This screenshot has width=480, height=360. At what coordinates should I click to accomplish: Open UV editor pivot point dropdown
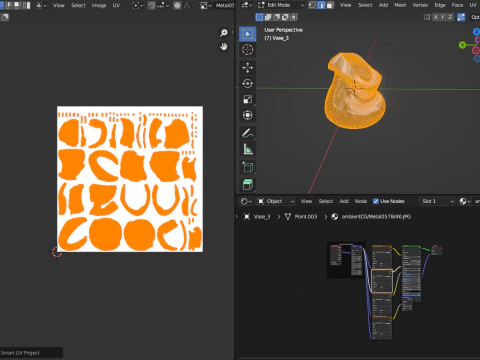pos(138,5)
